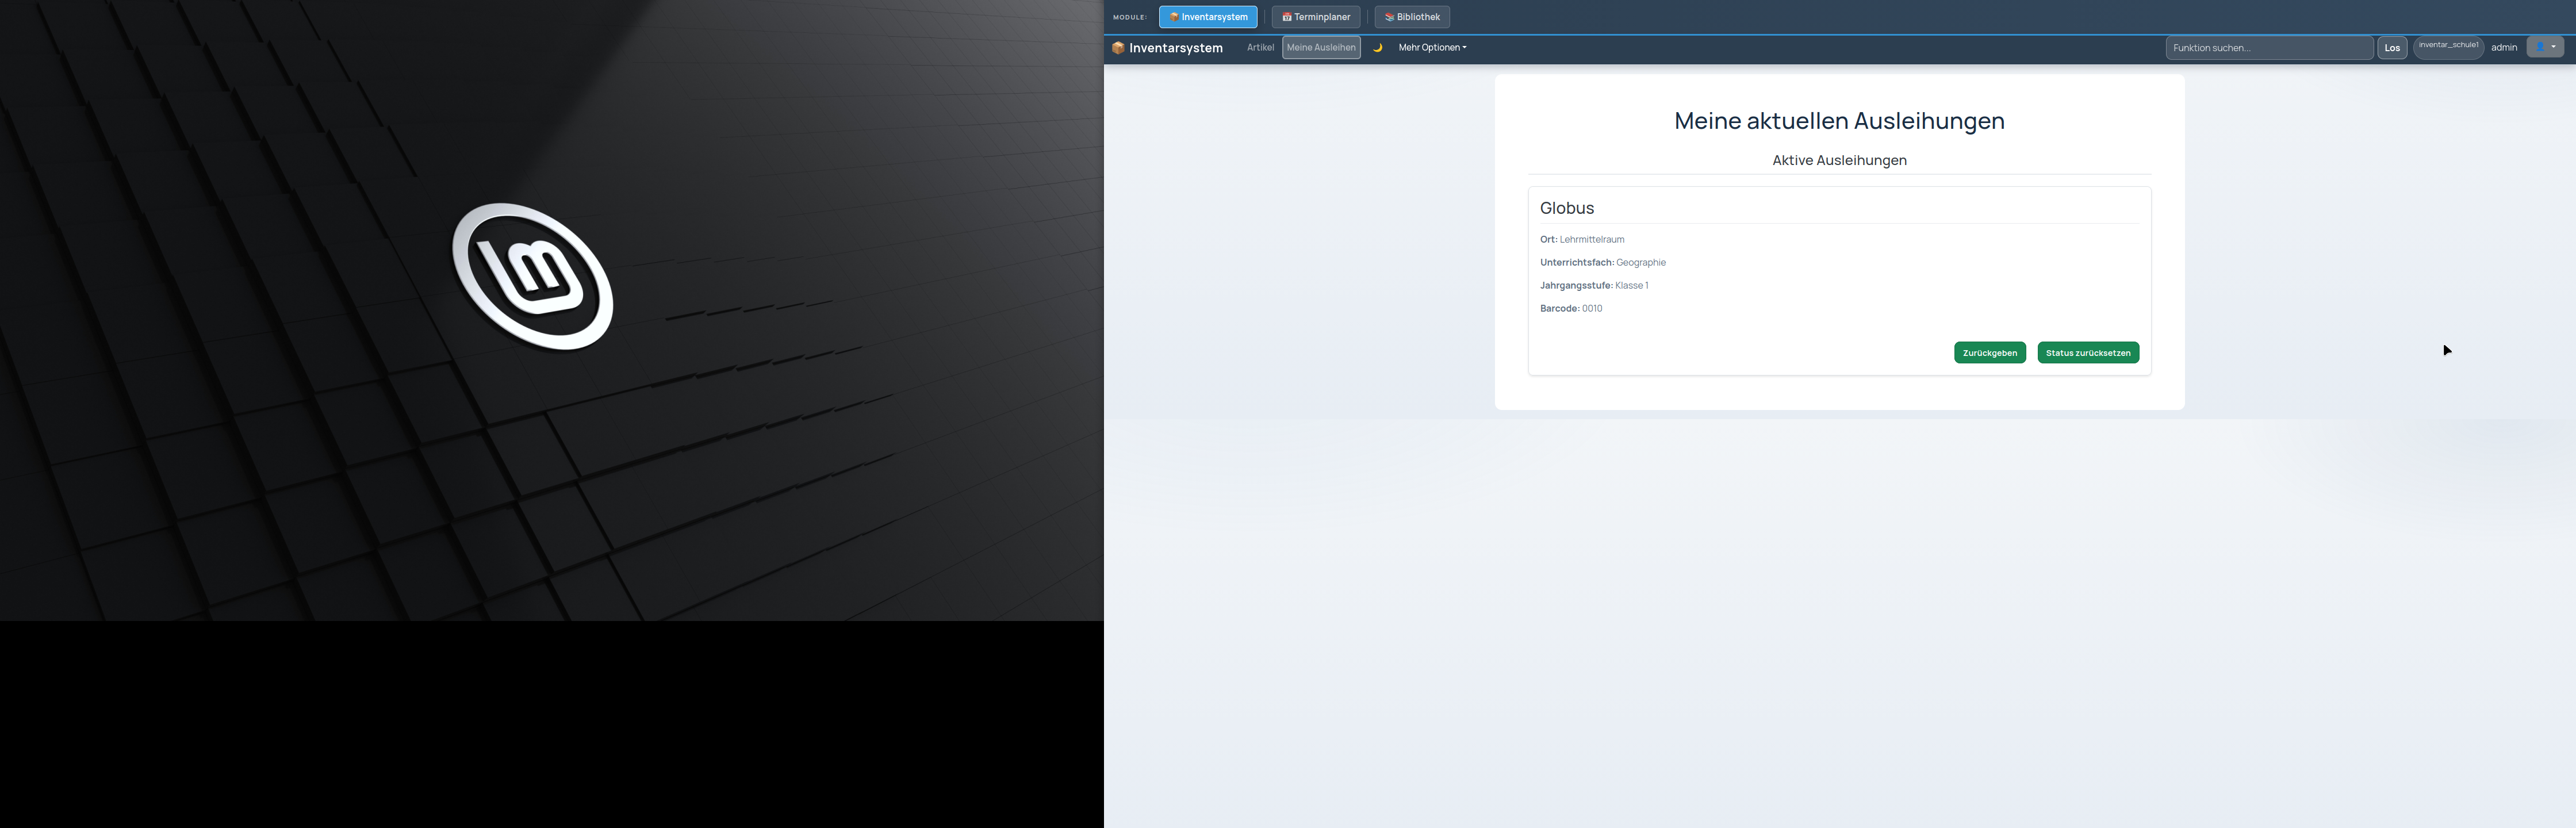Focus the Funktion suchen search field
Screen dimensions: 2576x828
pyautogui.click(x=2269, y=48)
